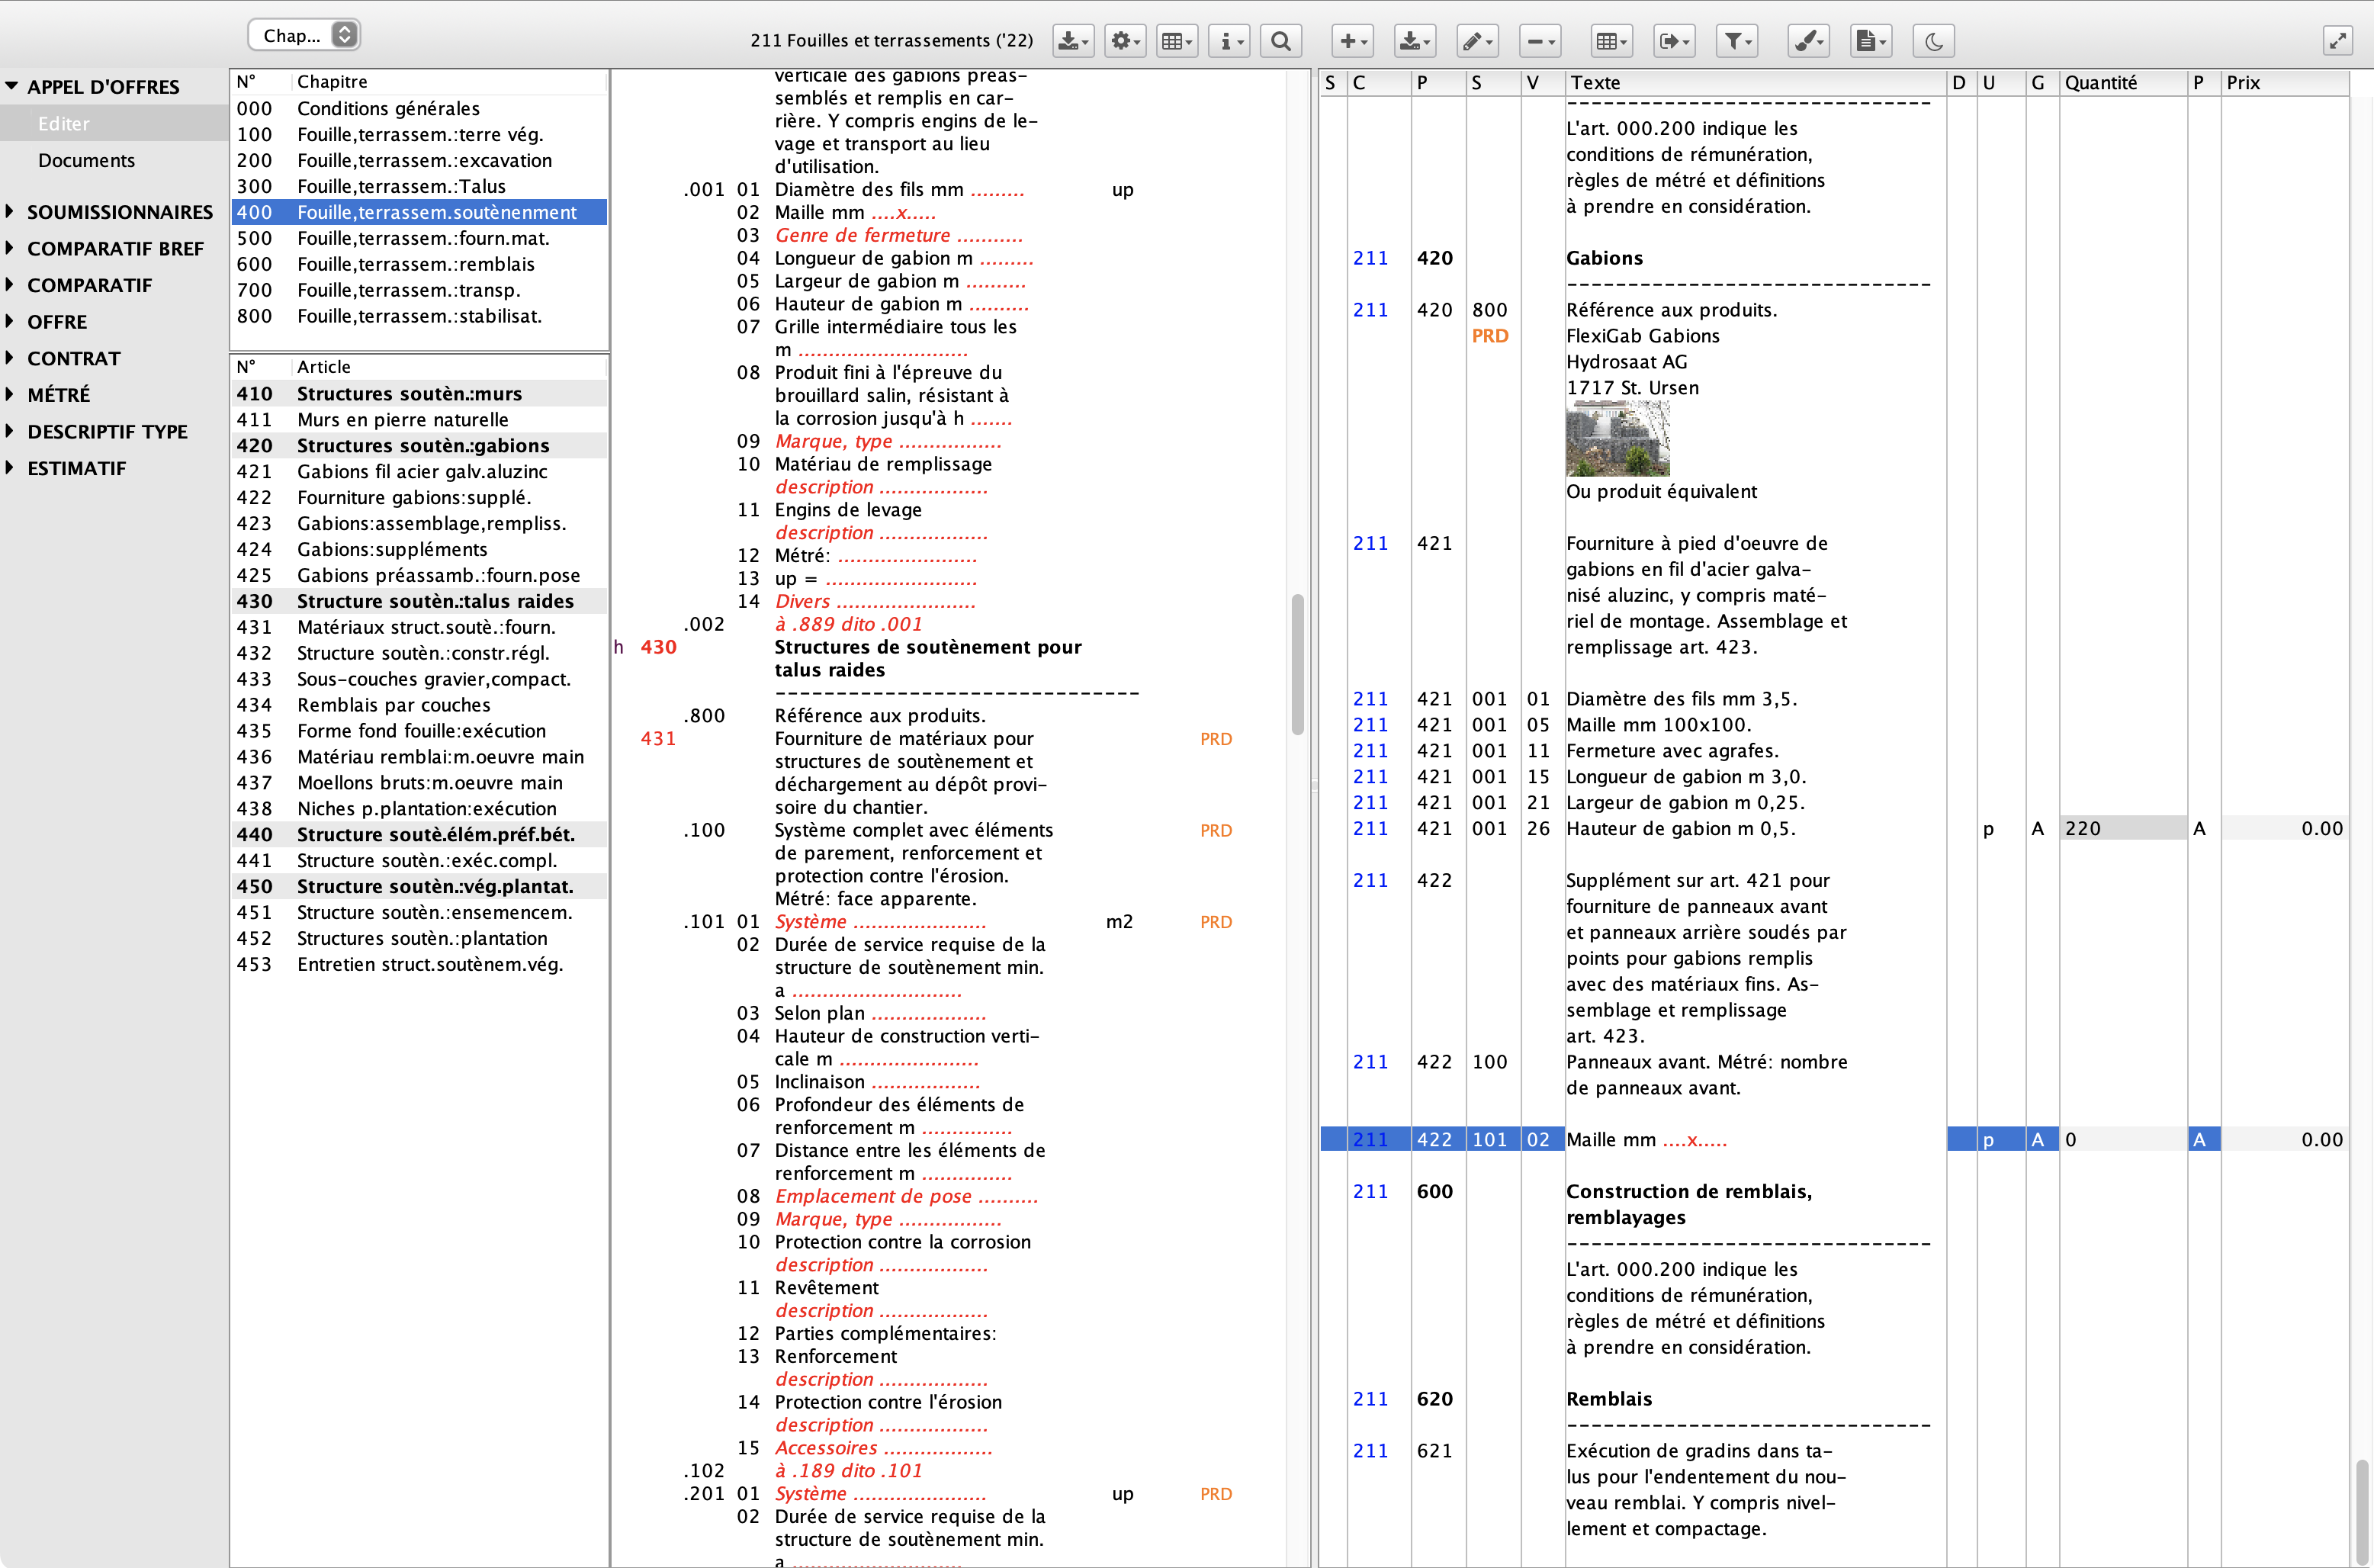Select chapter 200 Fouille,terrassem.:excavation
The height and width of the screenshot is (1568, 2374).
pos(419,160)
